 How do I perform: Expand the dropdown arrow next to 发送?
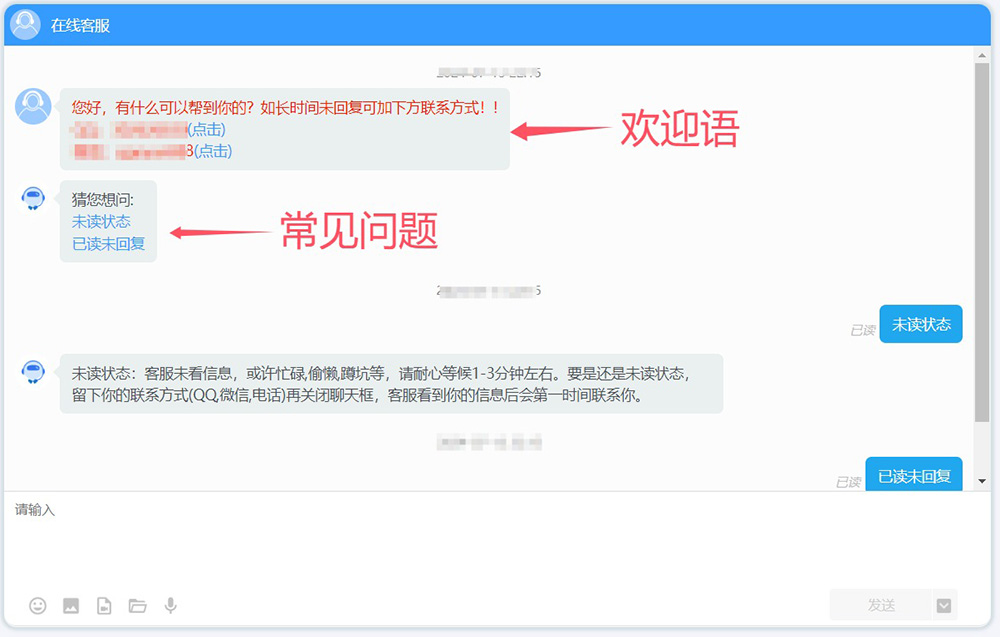pos(944,605)
